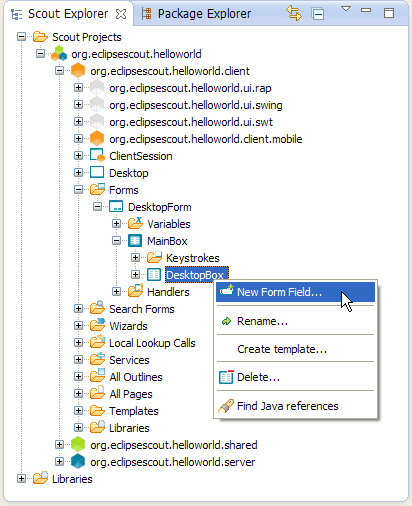The width and height of the screenshot is (412, 506).
Task: Click the orange client.mobile bundle icon
Action: pos(97,139)
